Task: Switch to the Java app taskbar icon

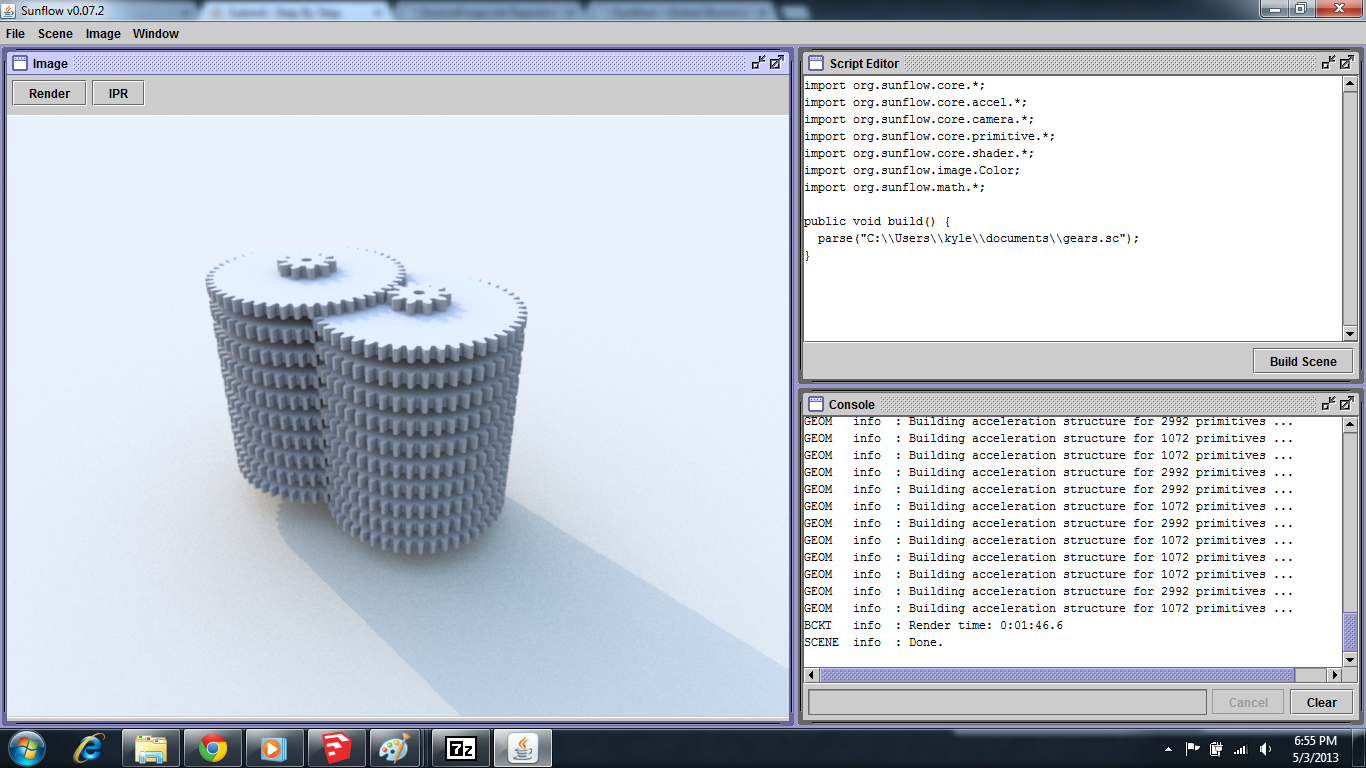Action: coord(522,748)
